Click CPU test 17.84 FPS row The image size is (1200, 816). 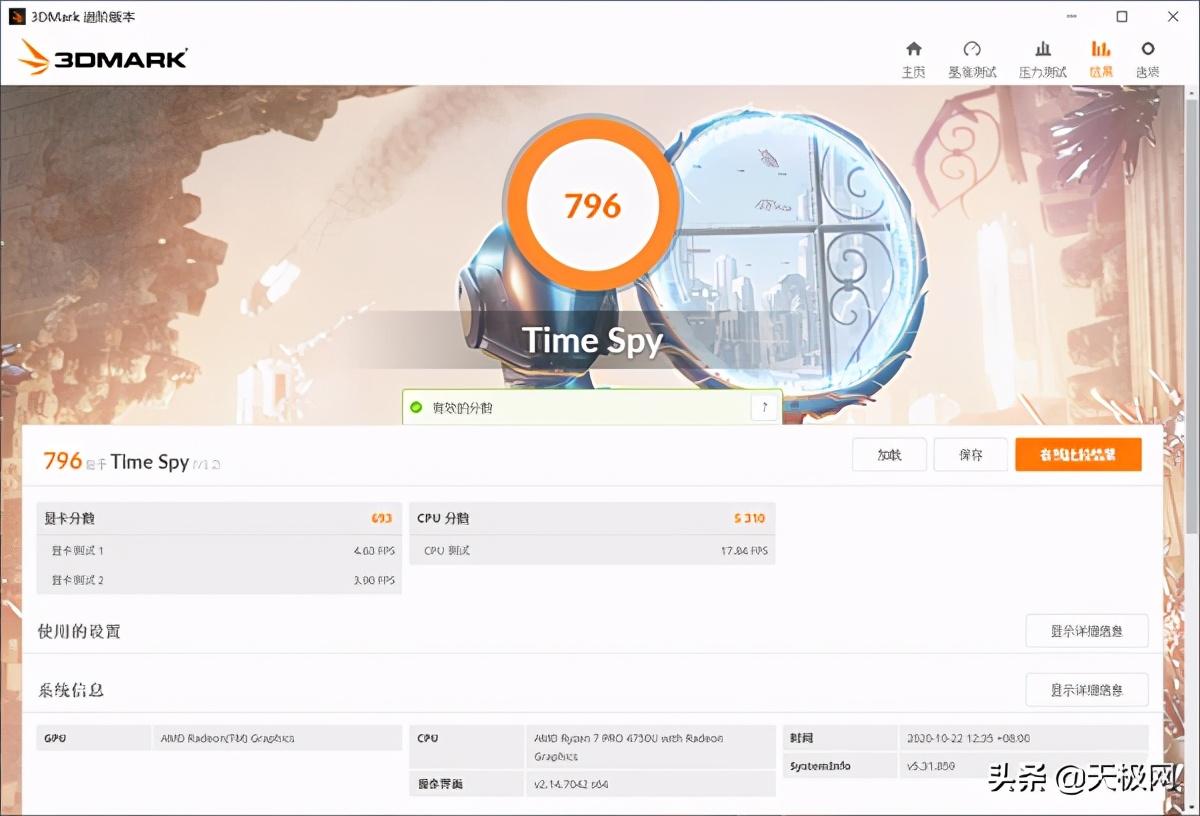(x=592, y=550)
